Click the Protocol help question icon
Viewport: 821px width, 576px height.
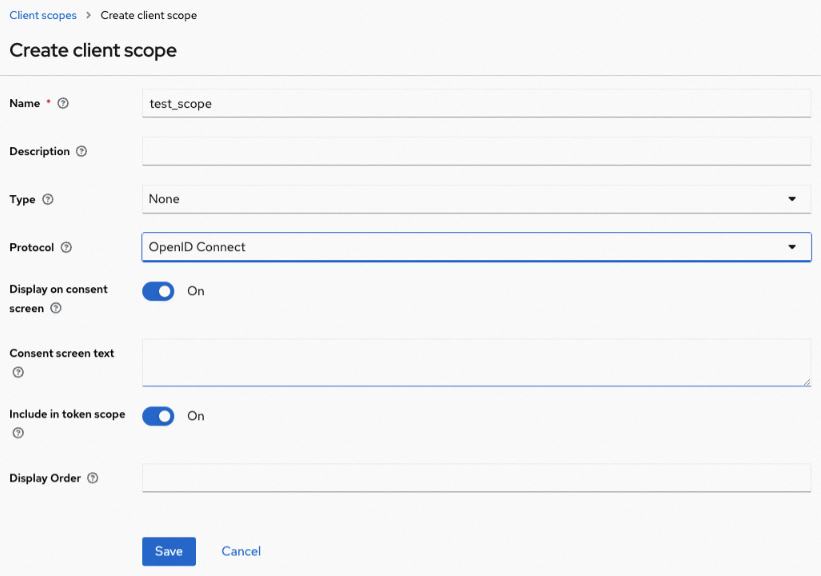[67, 248]
